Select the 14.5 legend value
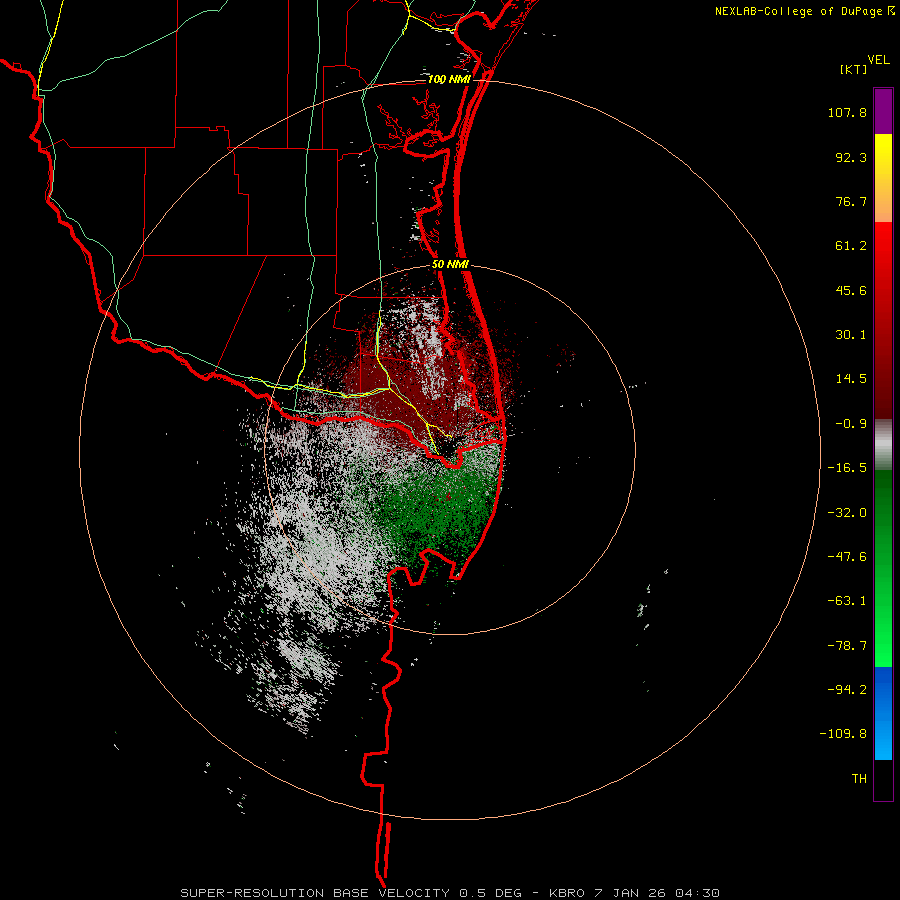The height and width of the screenshot is (900, 900). tap(851, 379)
